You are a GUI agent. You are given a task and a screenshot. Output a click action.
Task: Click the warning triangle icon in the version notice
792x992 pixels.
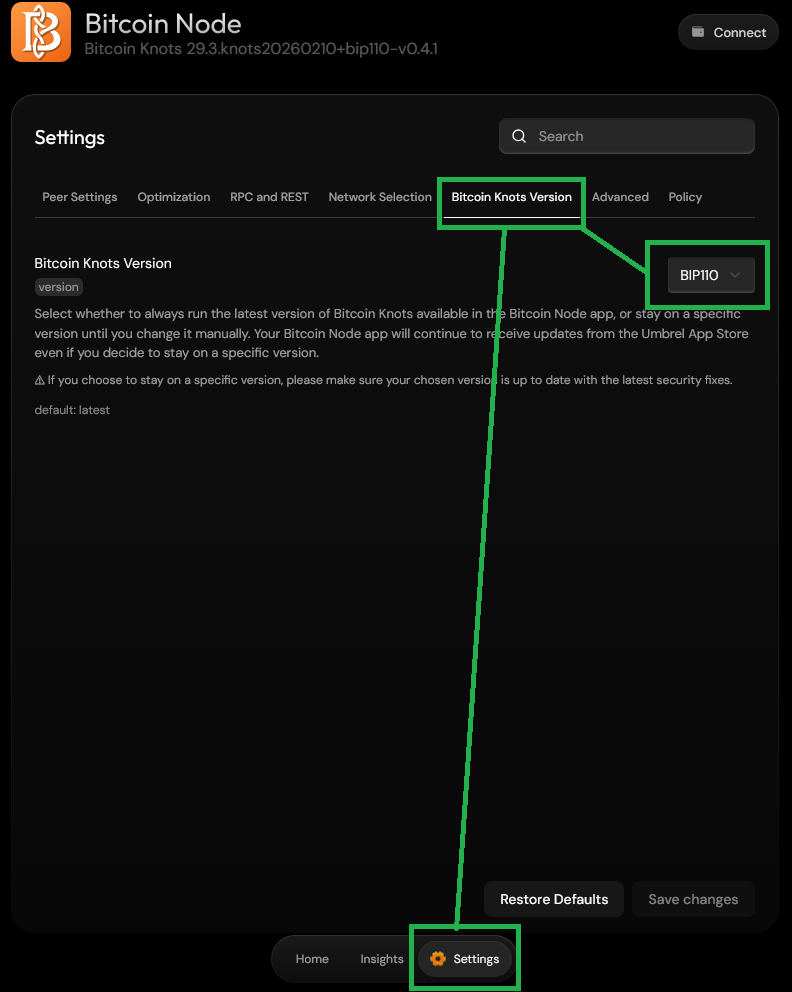click(x=41, y=379)
